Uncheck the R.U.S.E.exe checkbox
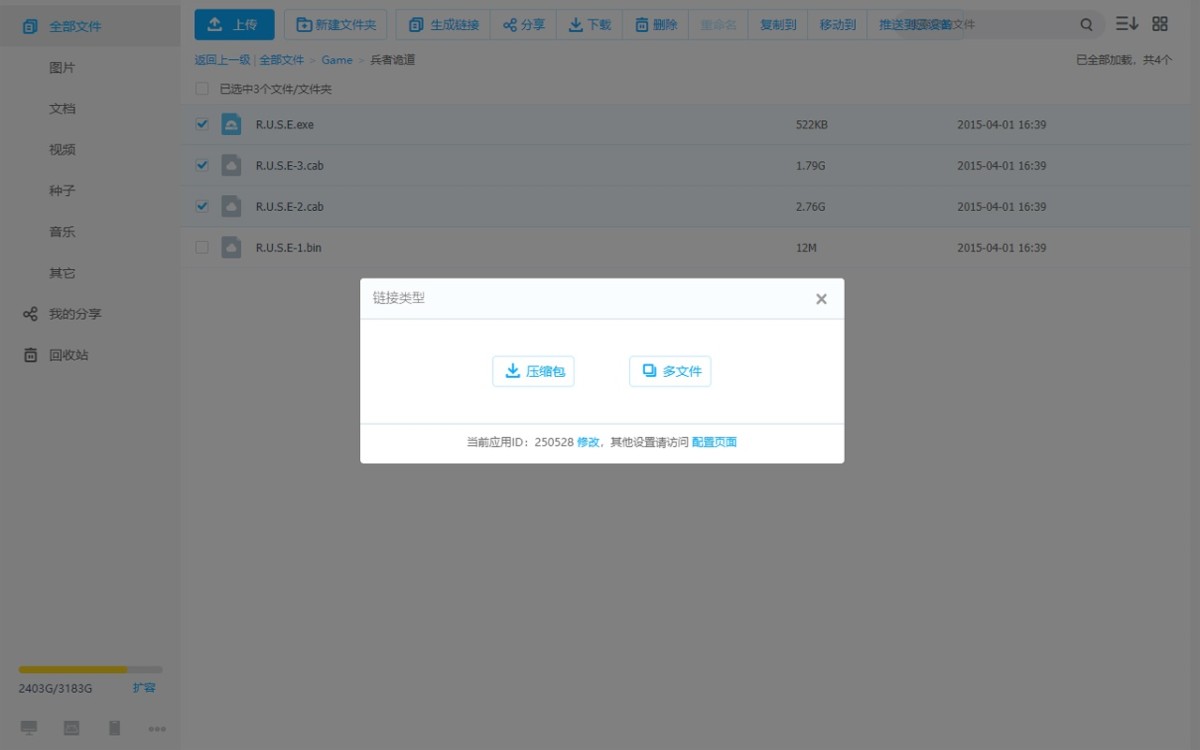 [202, 125]
